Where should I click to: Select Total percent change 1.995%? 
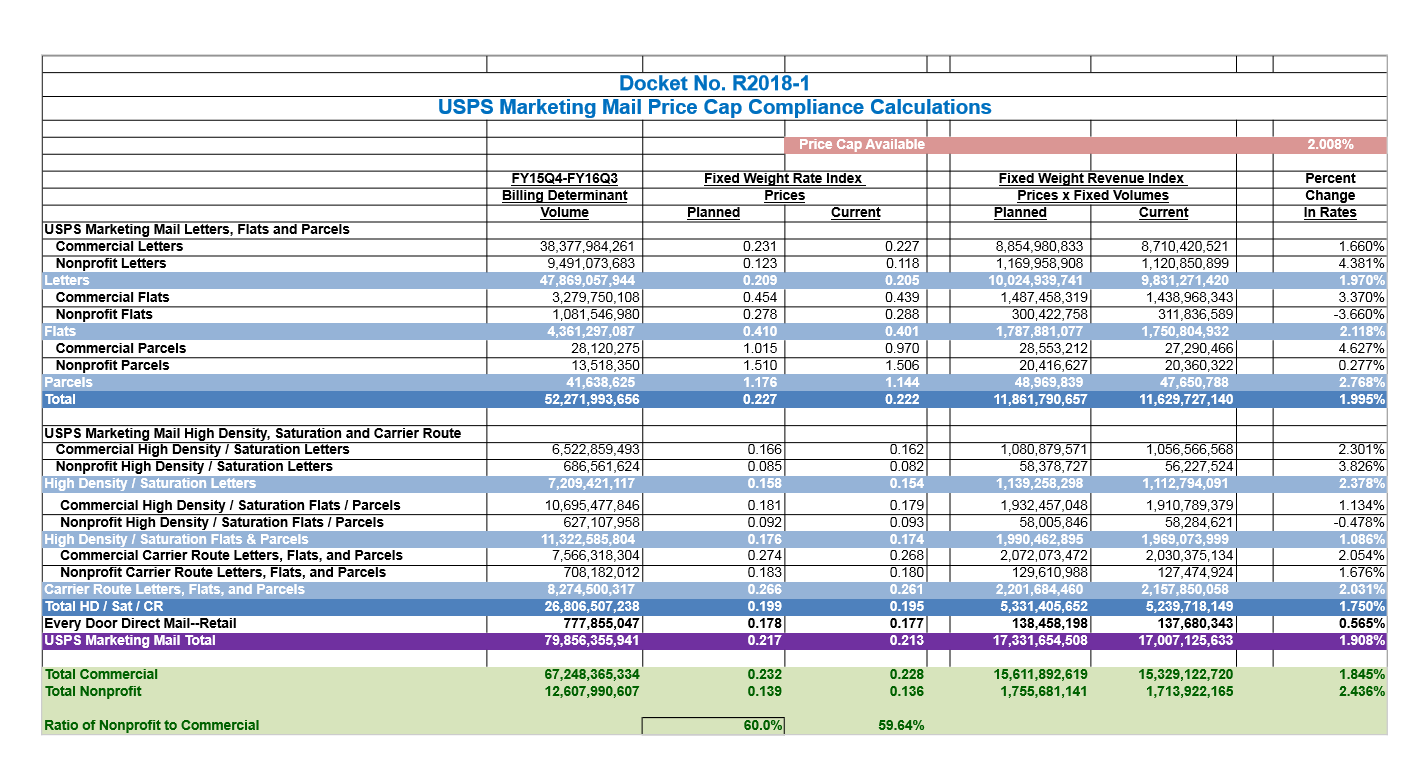(x=1361, y=400)
